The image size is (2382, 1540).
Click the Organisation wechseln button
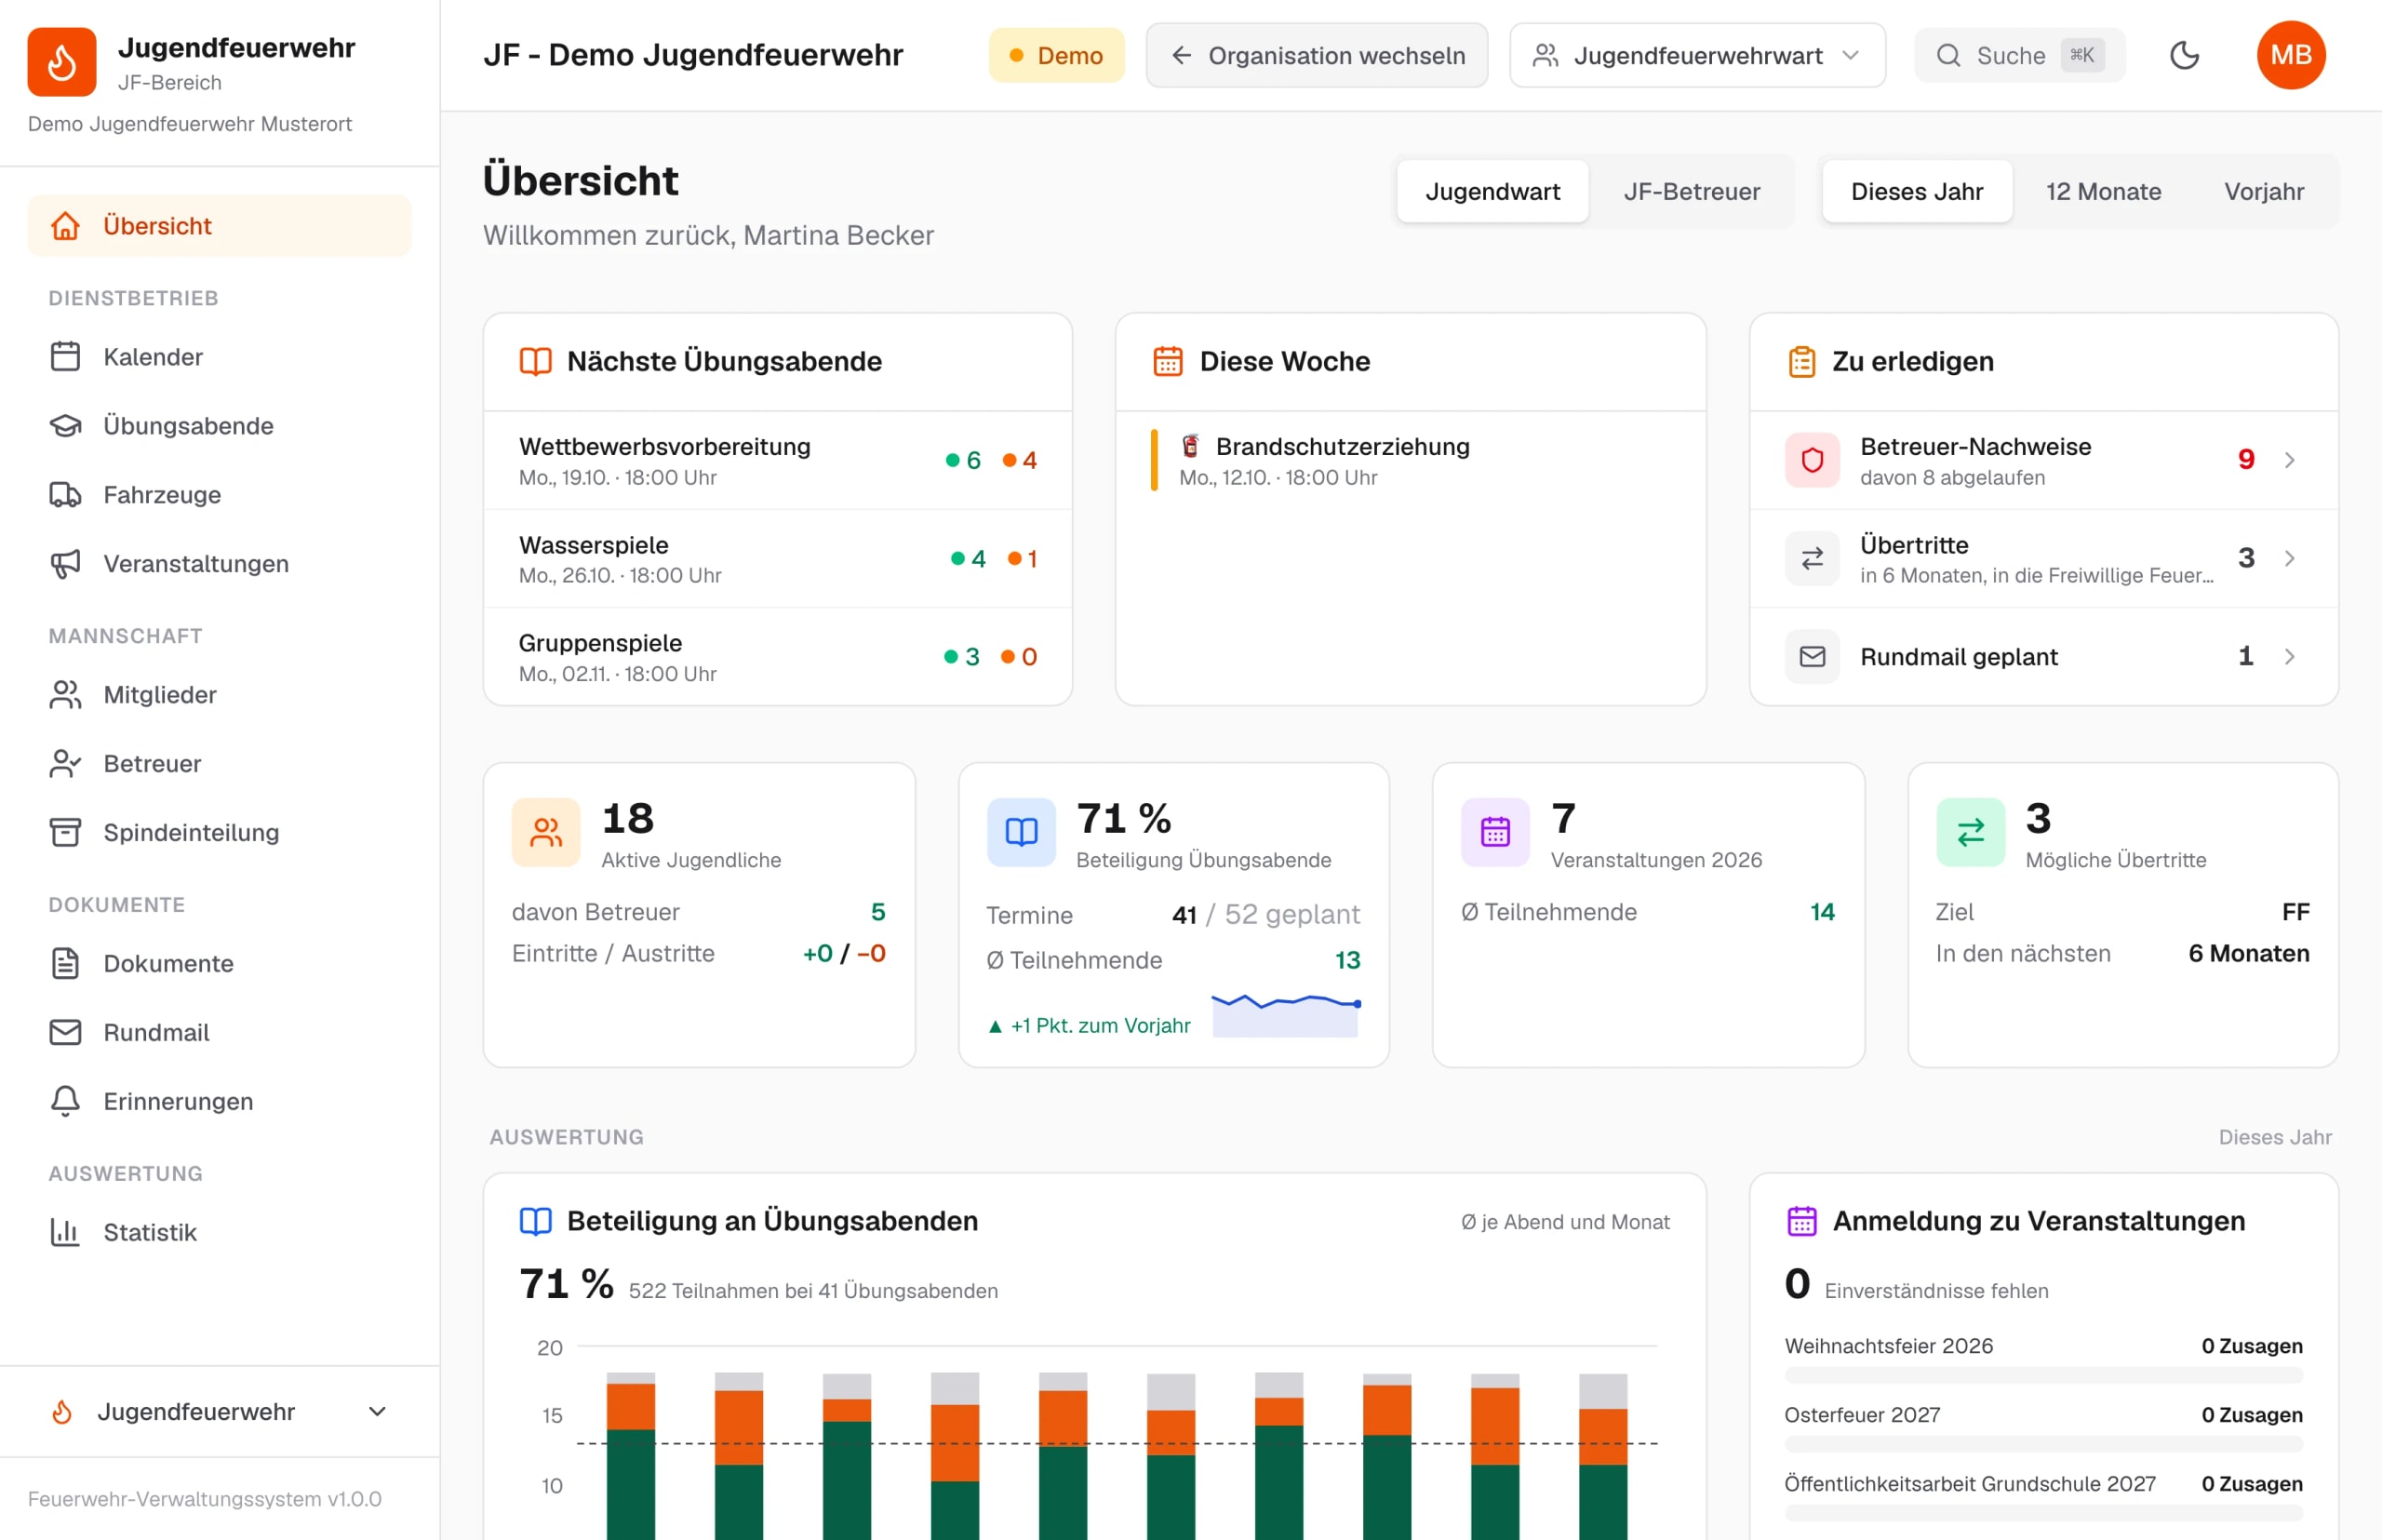(x=1317, y=55)
